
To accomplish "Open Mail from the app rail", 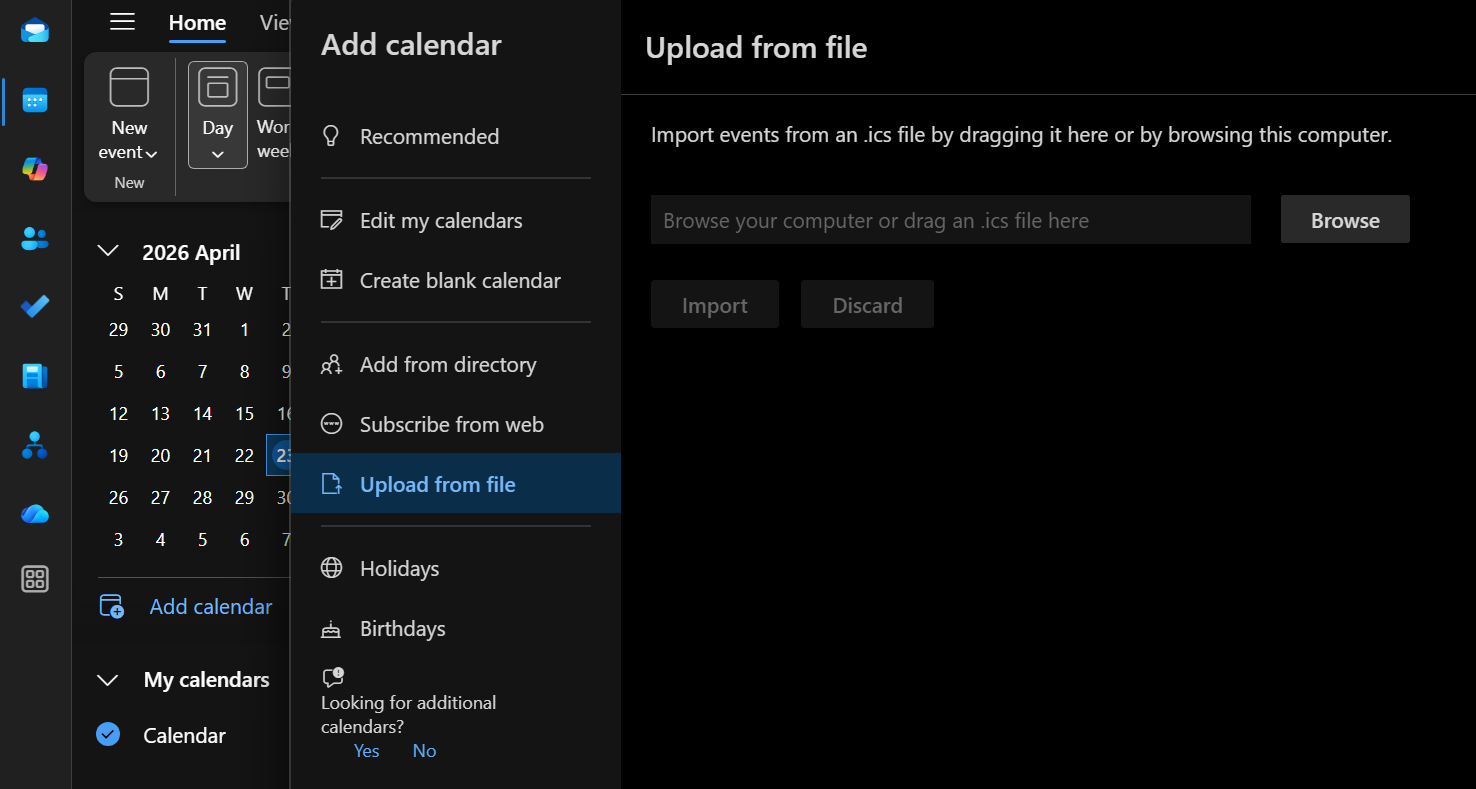I will point(35,31).
